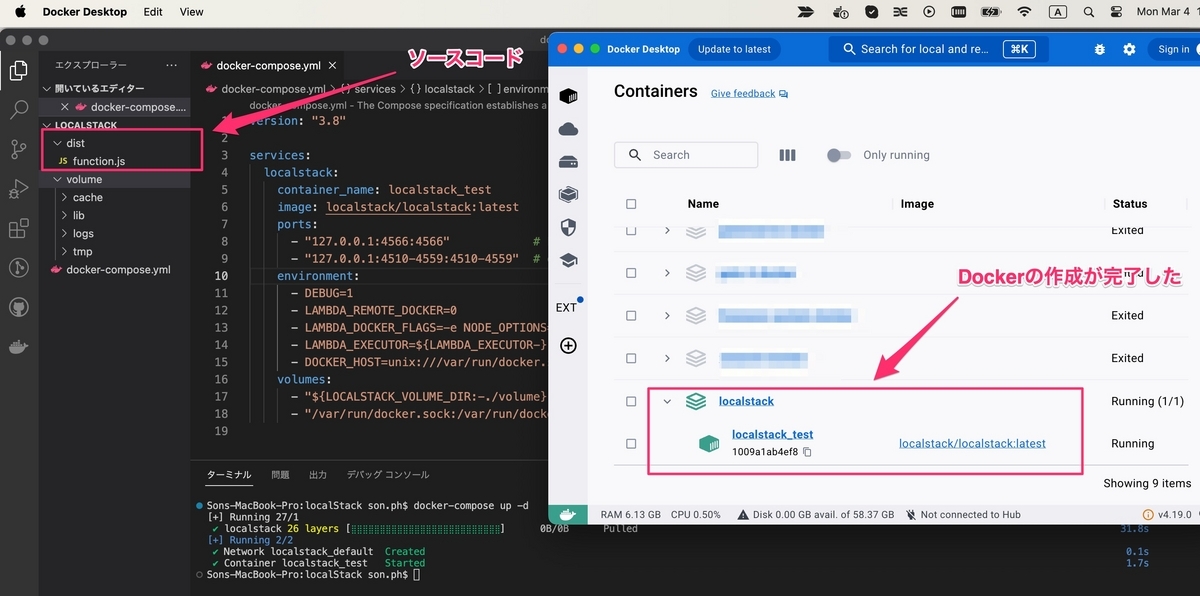This screenshot has width=1200, height=596.
Task: Click the Apple menu icon
Action: pyautogui.click(x=19, y=12)
